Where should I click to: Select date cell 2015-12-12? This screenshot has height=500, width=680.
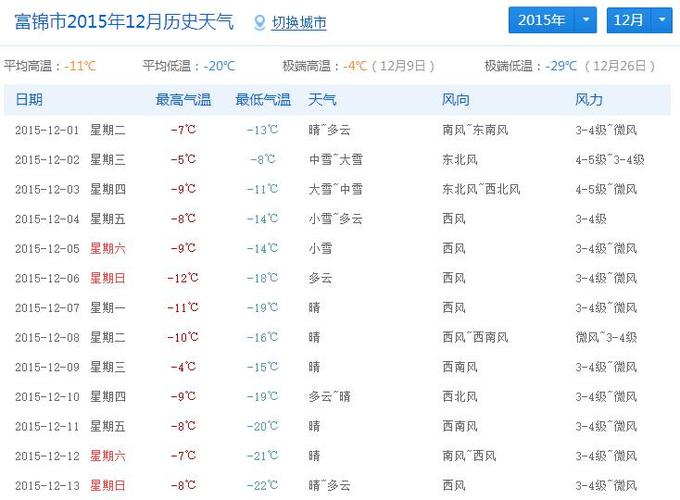pos(47,456)
